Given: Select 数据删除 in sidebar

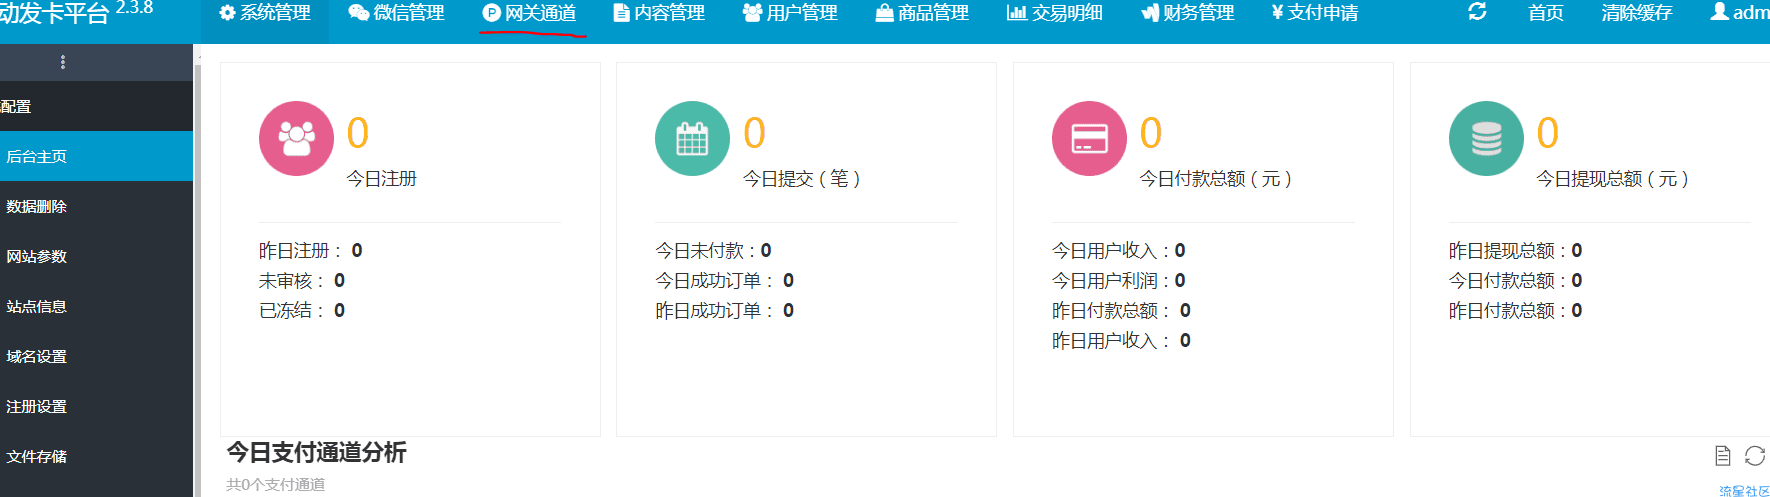Looking at the screenshot, I should (x=96, y=206).
